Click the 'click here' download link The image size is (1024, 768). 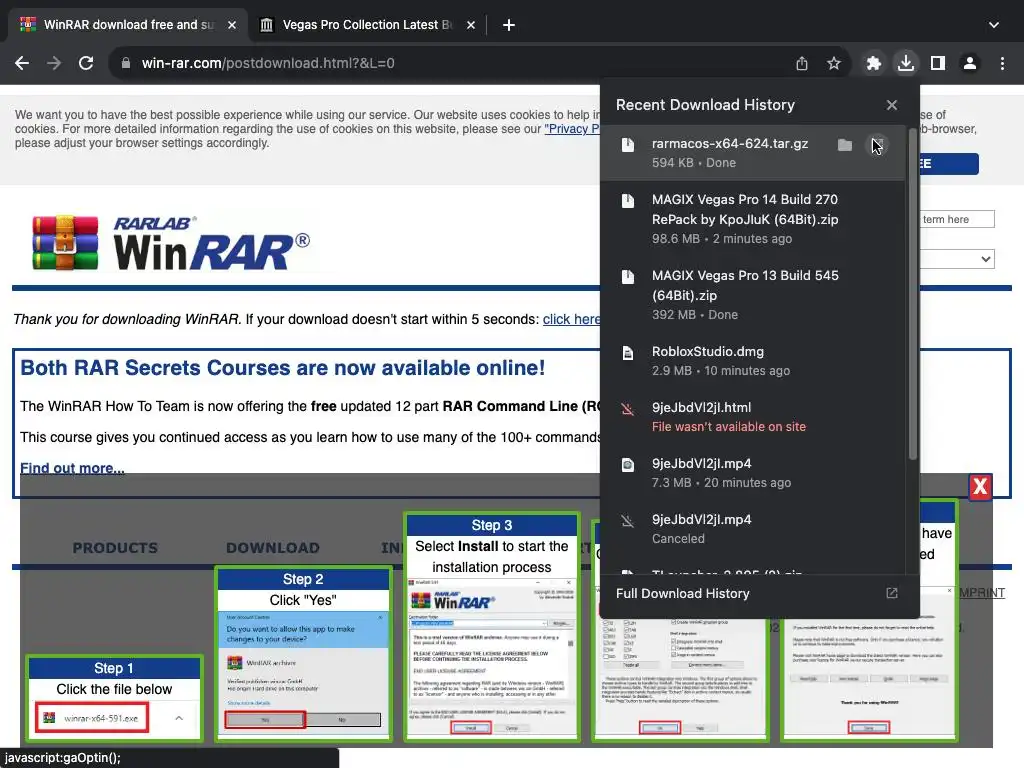tap(571, 319)
